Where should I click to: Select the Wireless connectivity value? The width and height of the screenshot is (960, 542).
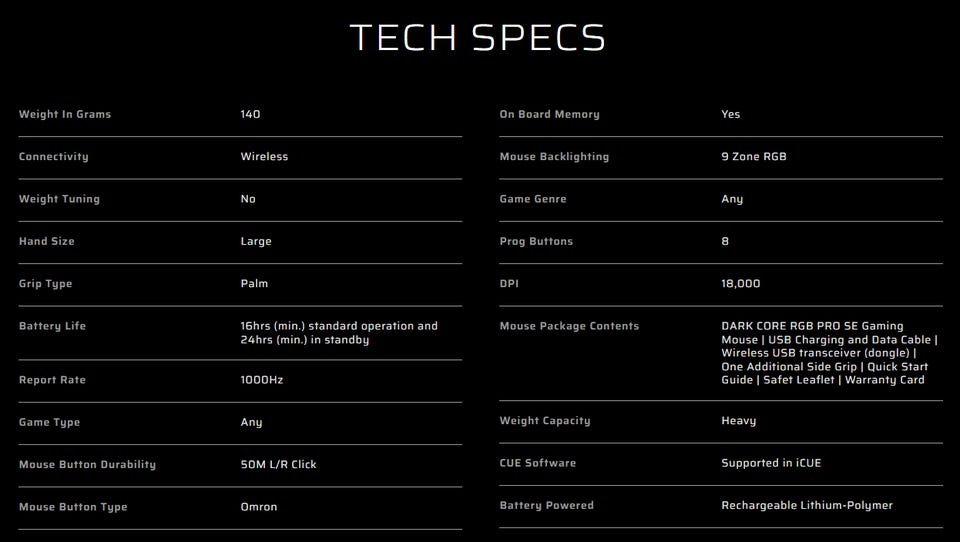pyautogui.click(x=264, y=157)
